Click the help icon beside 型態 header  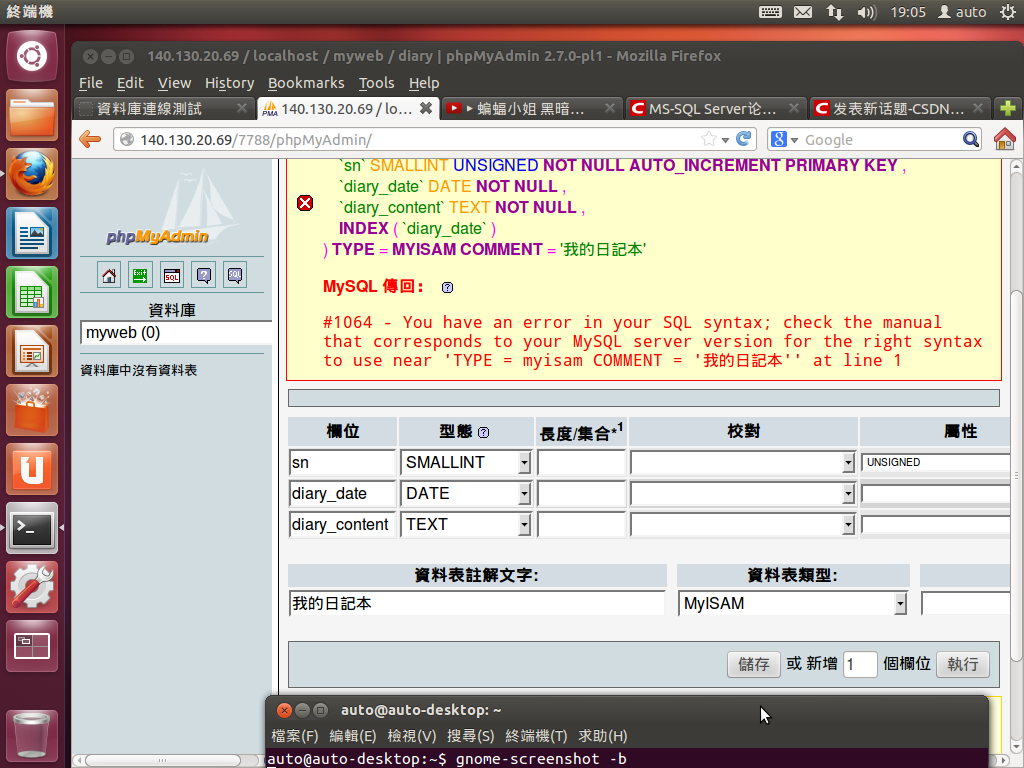[484, 433]
